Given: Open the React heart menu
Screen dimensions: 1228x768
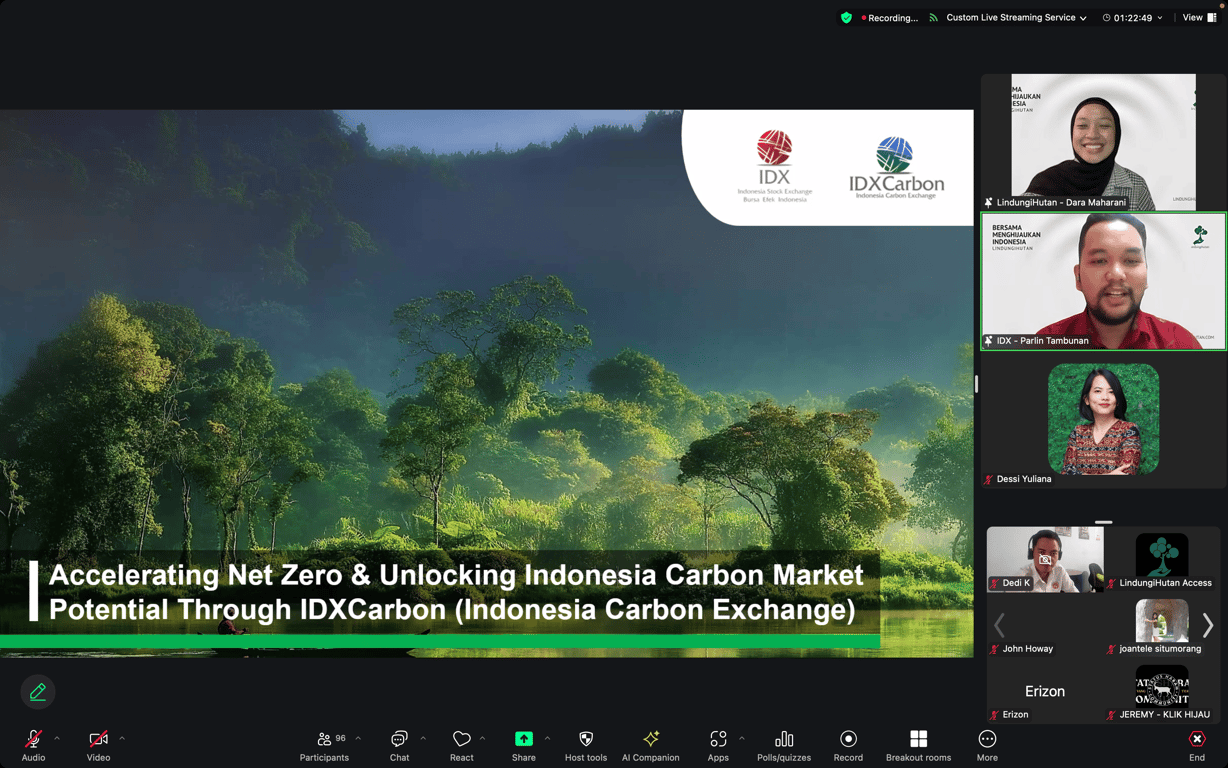Looking at the screenshot, I should point(461,745).
